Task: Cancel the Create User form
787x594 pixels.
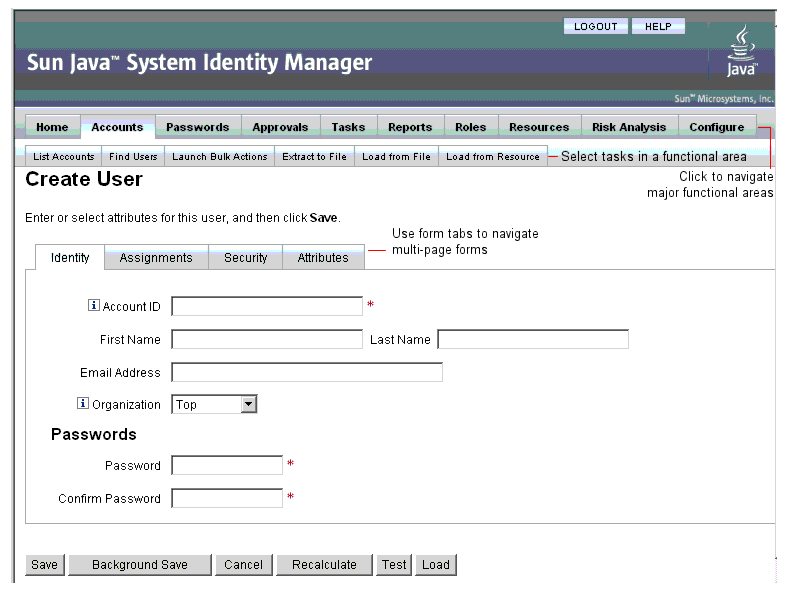Action: (x=243, y=565)
